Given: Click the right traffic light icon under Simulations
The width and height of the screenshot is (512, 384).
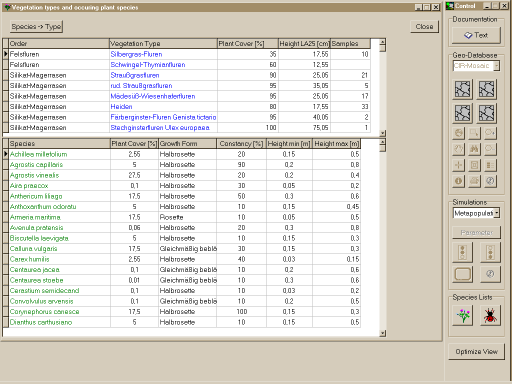Looking at the screenshot, I should (x=490, y=252).
